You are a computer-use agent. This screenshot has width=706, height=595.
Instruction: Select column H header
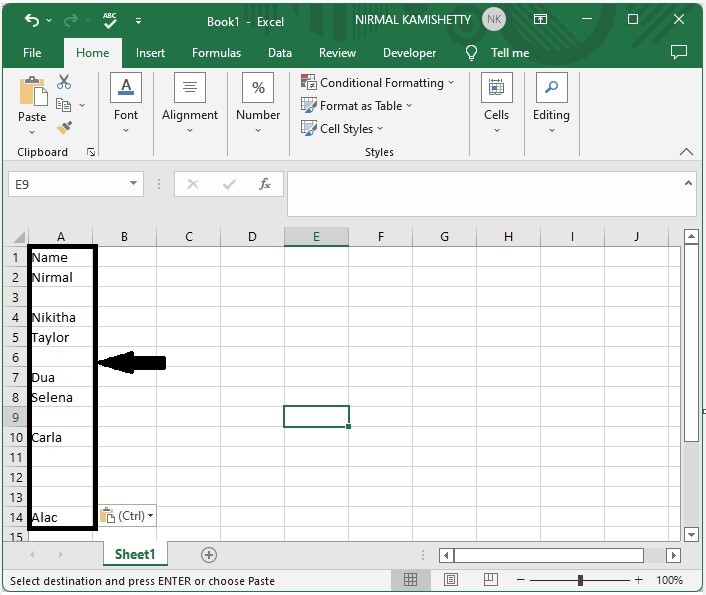(508, 236)
